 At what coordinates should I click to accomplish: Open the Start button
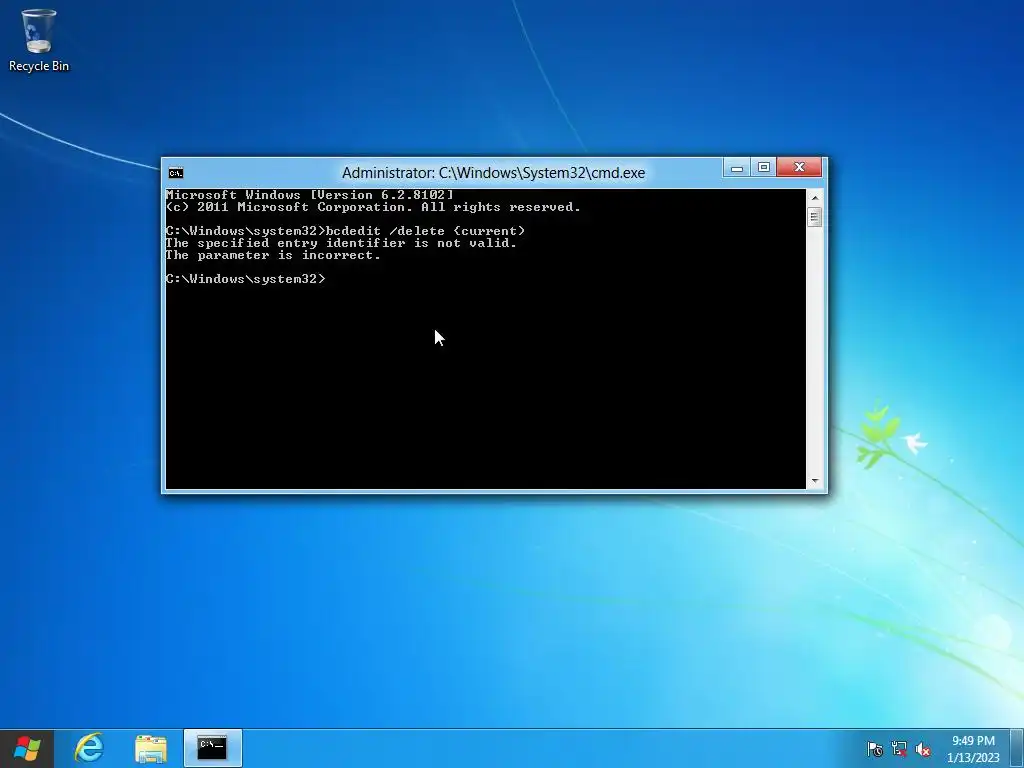(26, 748)
